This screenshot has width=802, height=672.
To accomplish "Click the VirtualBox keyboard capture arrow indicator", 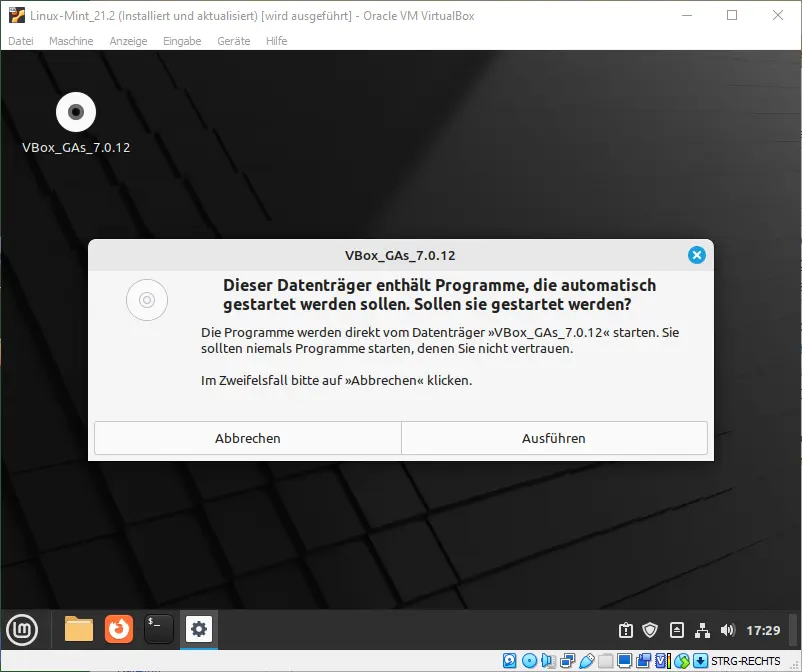I will click(701, 661).
